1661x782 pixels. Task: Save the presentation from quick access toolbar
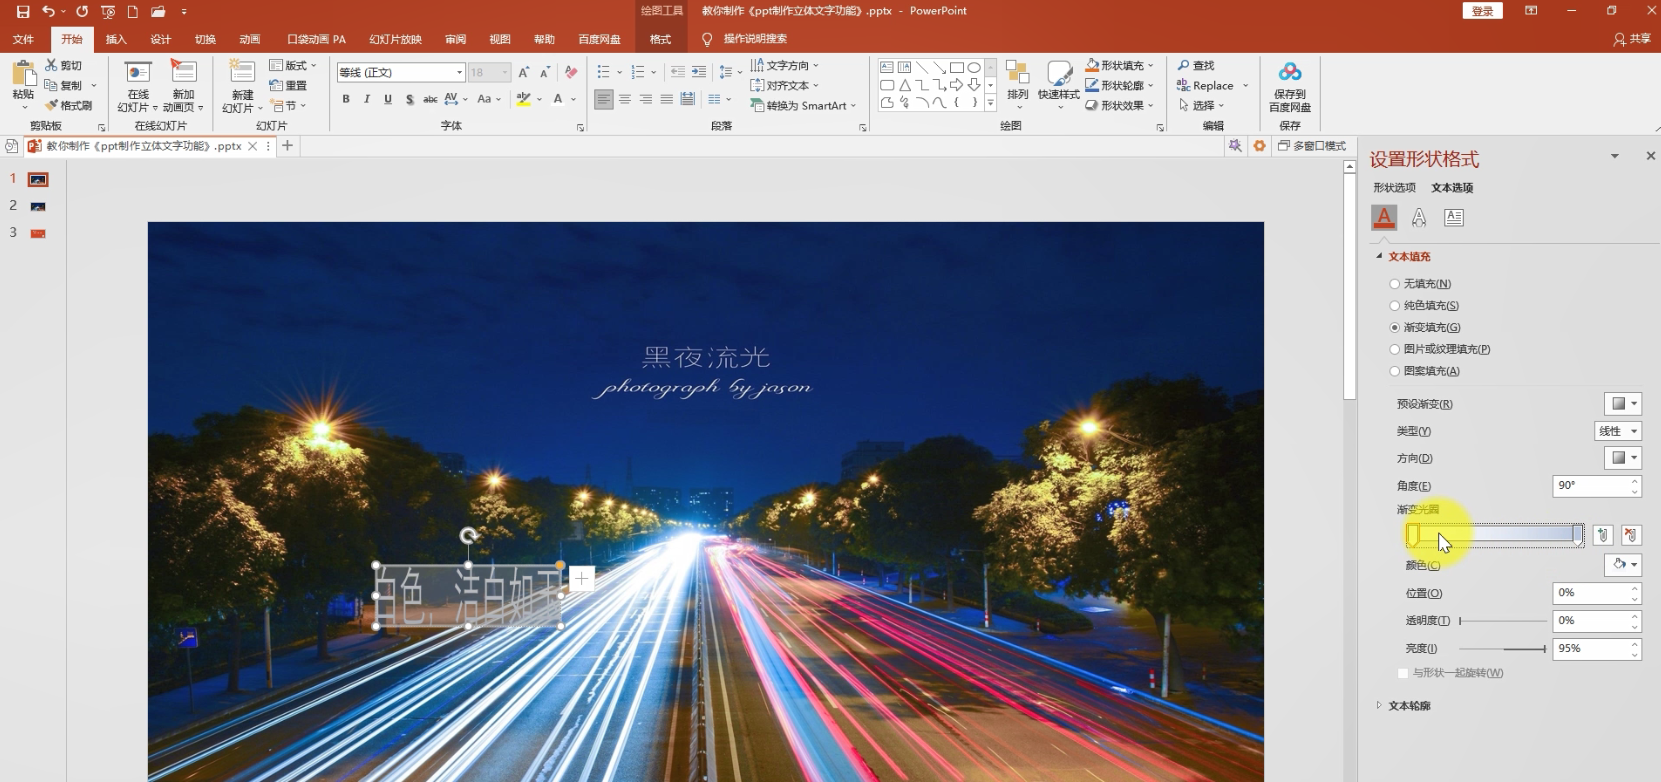(23, 11)
